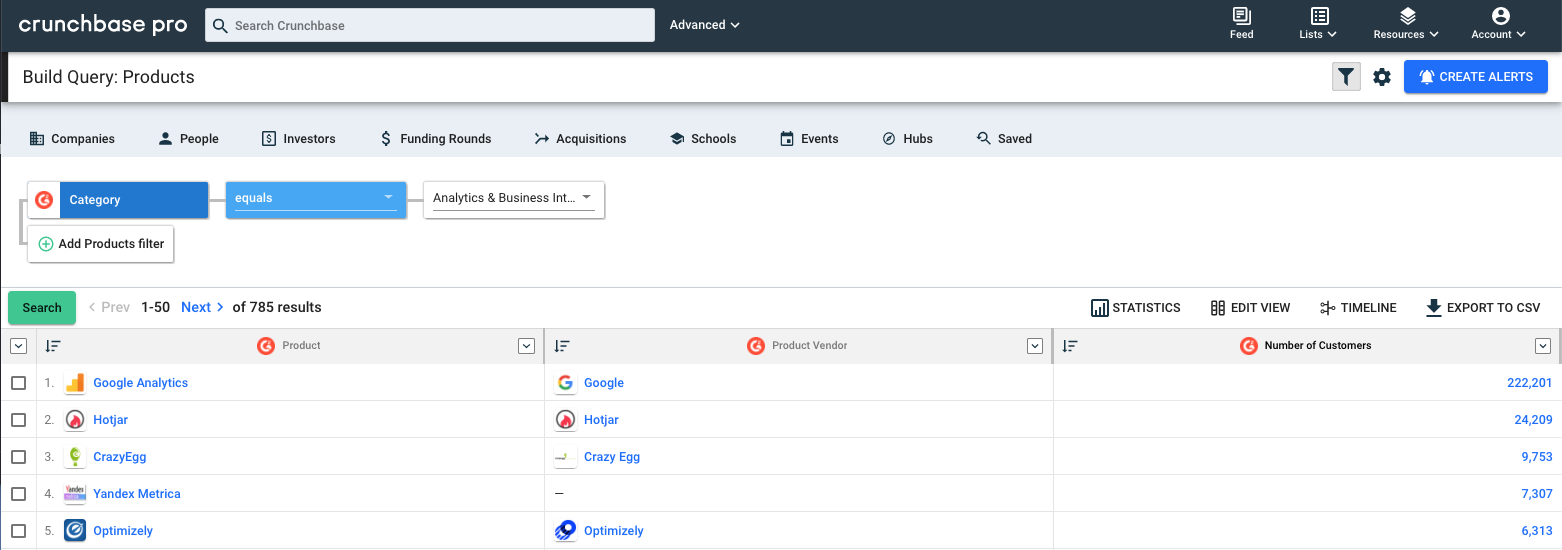This screenshot has width=1562, height=550.
Task: Check the CrazyEgg row checkbox
Action: 18,457
